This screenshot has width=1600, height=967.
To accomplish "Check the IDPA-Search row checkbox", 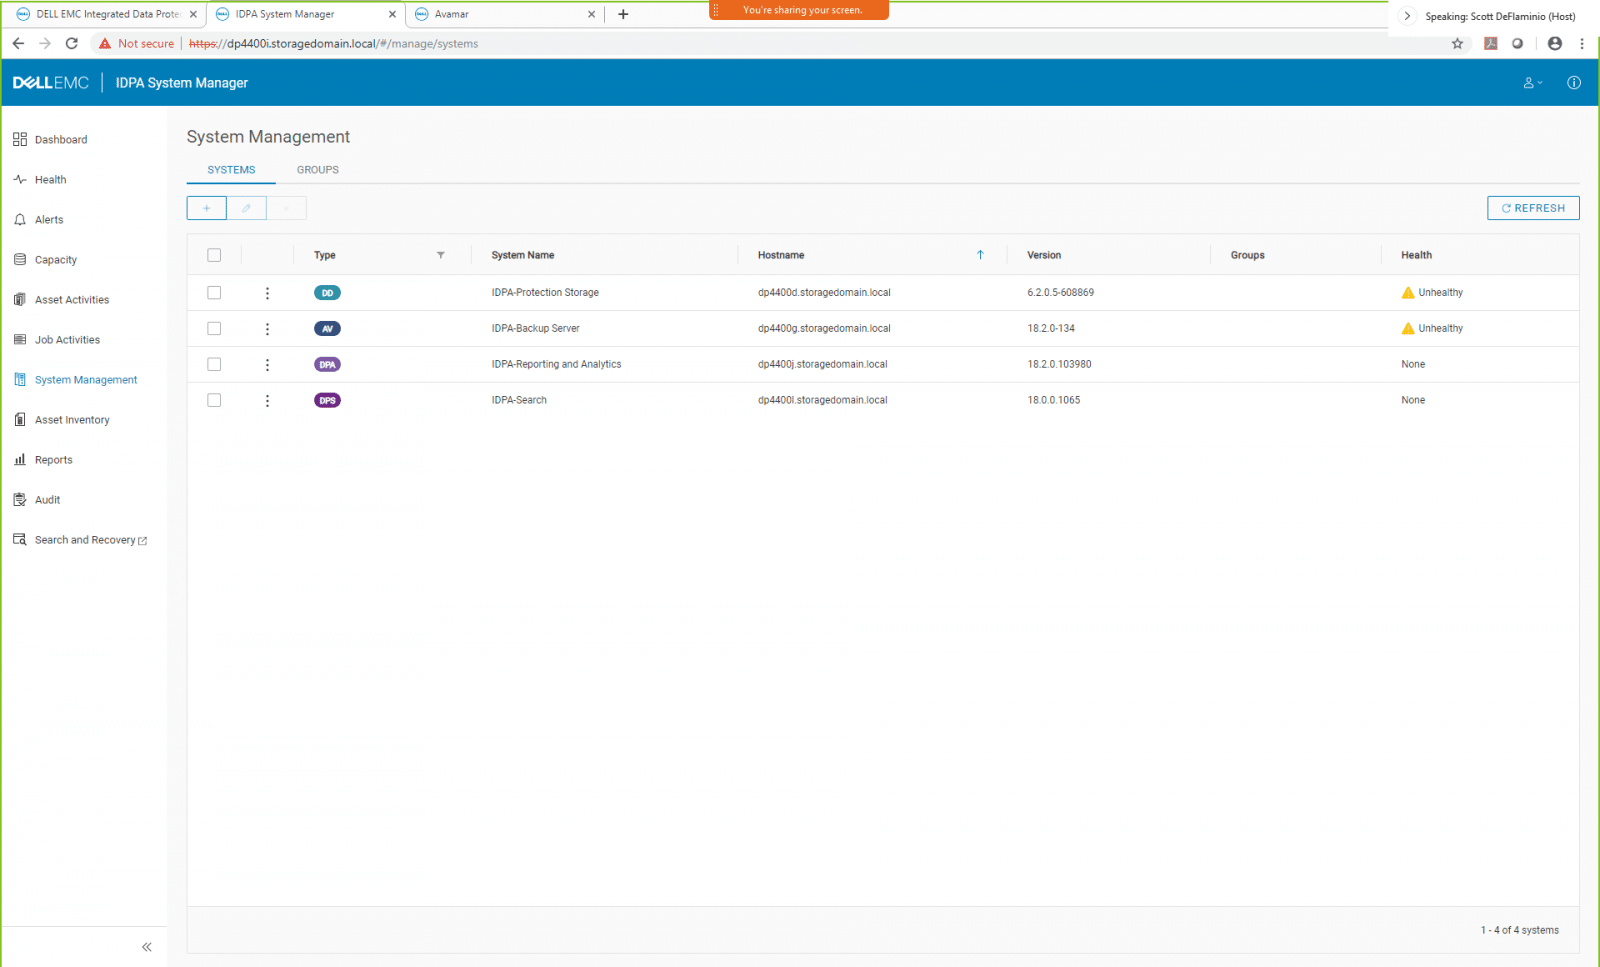I will point(214,400).
